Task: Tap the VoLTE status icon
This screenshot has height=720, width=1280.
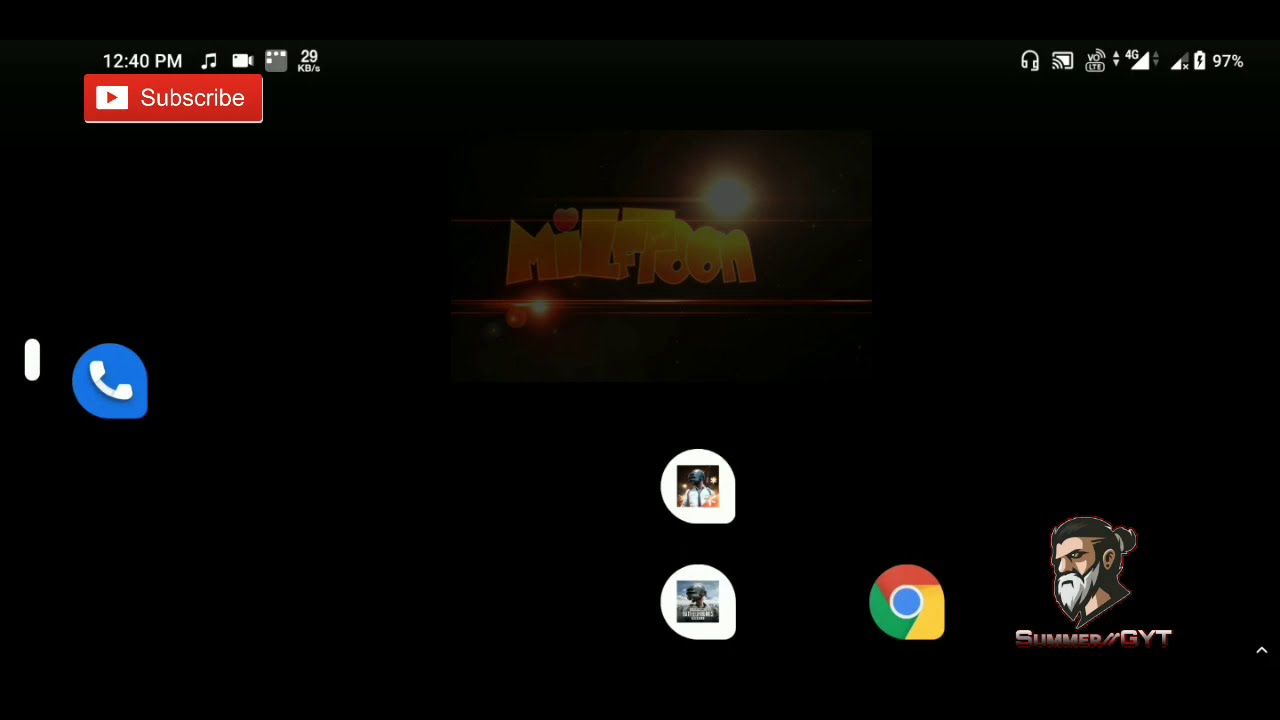Action: coord(1095,61)
